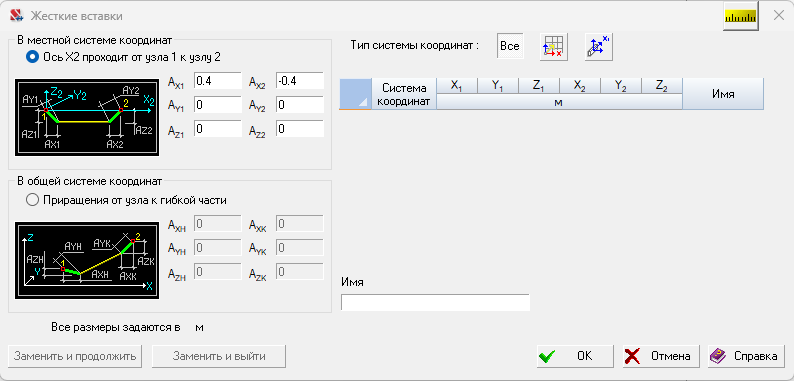
Task: Click the global coordinate system diagram
Action: [87, 260]
